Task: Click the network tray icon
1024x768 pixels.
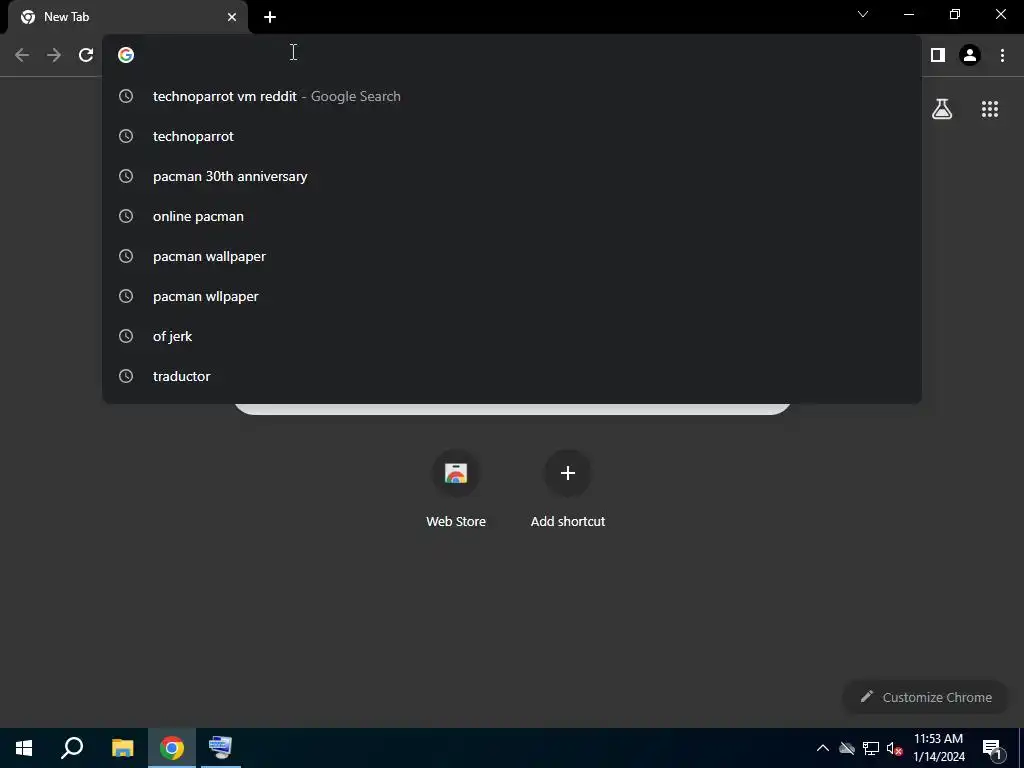Action: pos(871,748)
